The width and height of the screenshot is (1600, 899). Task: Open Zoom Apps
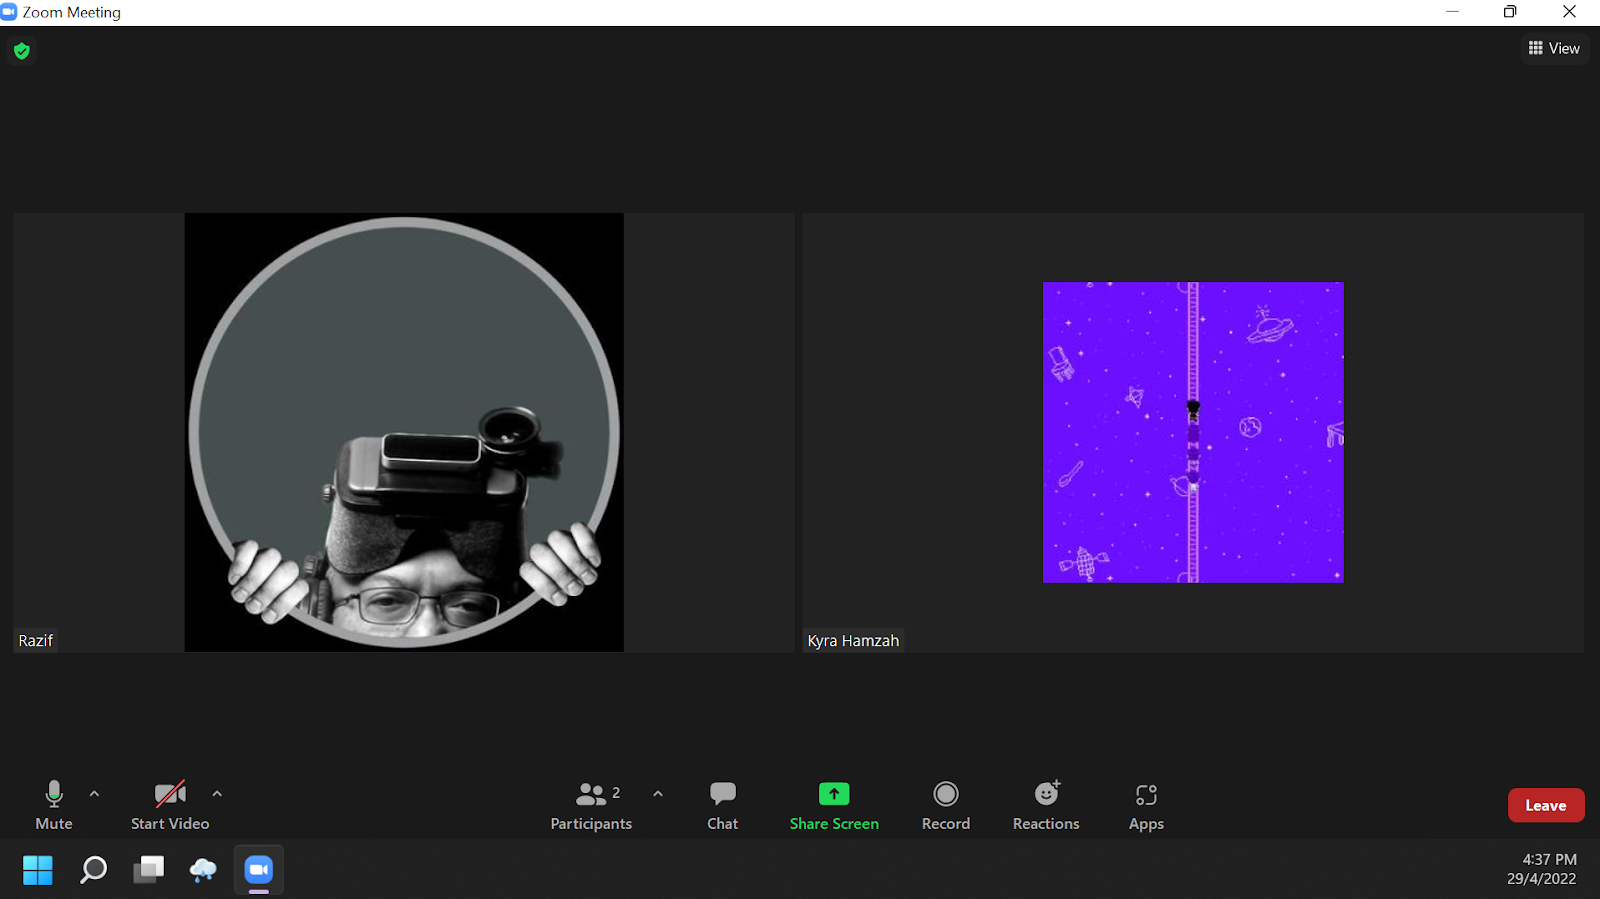[1146, 806]
